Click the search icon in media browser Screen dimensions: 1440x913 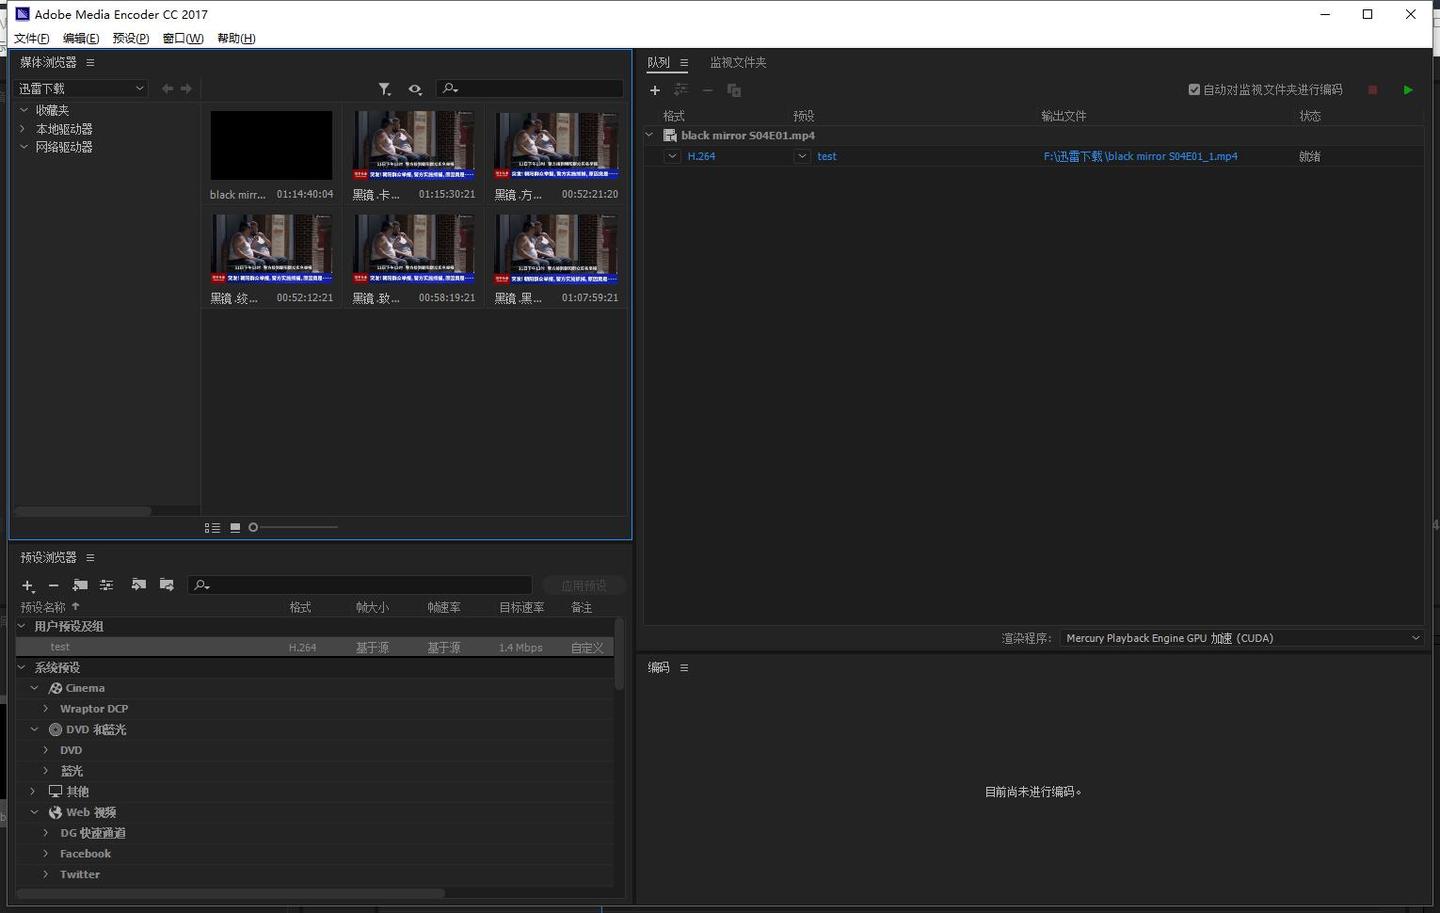(x=450, y=89)
